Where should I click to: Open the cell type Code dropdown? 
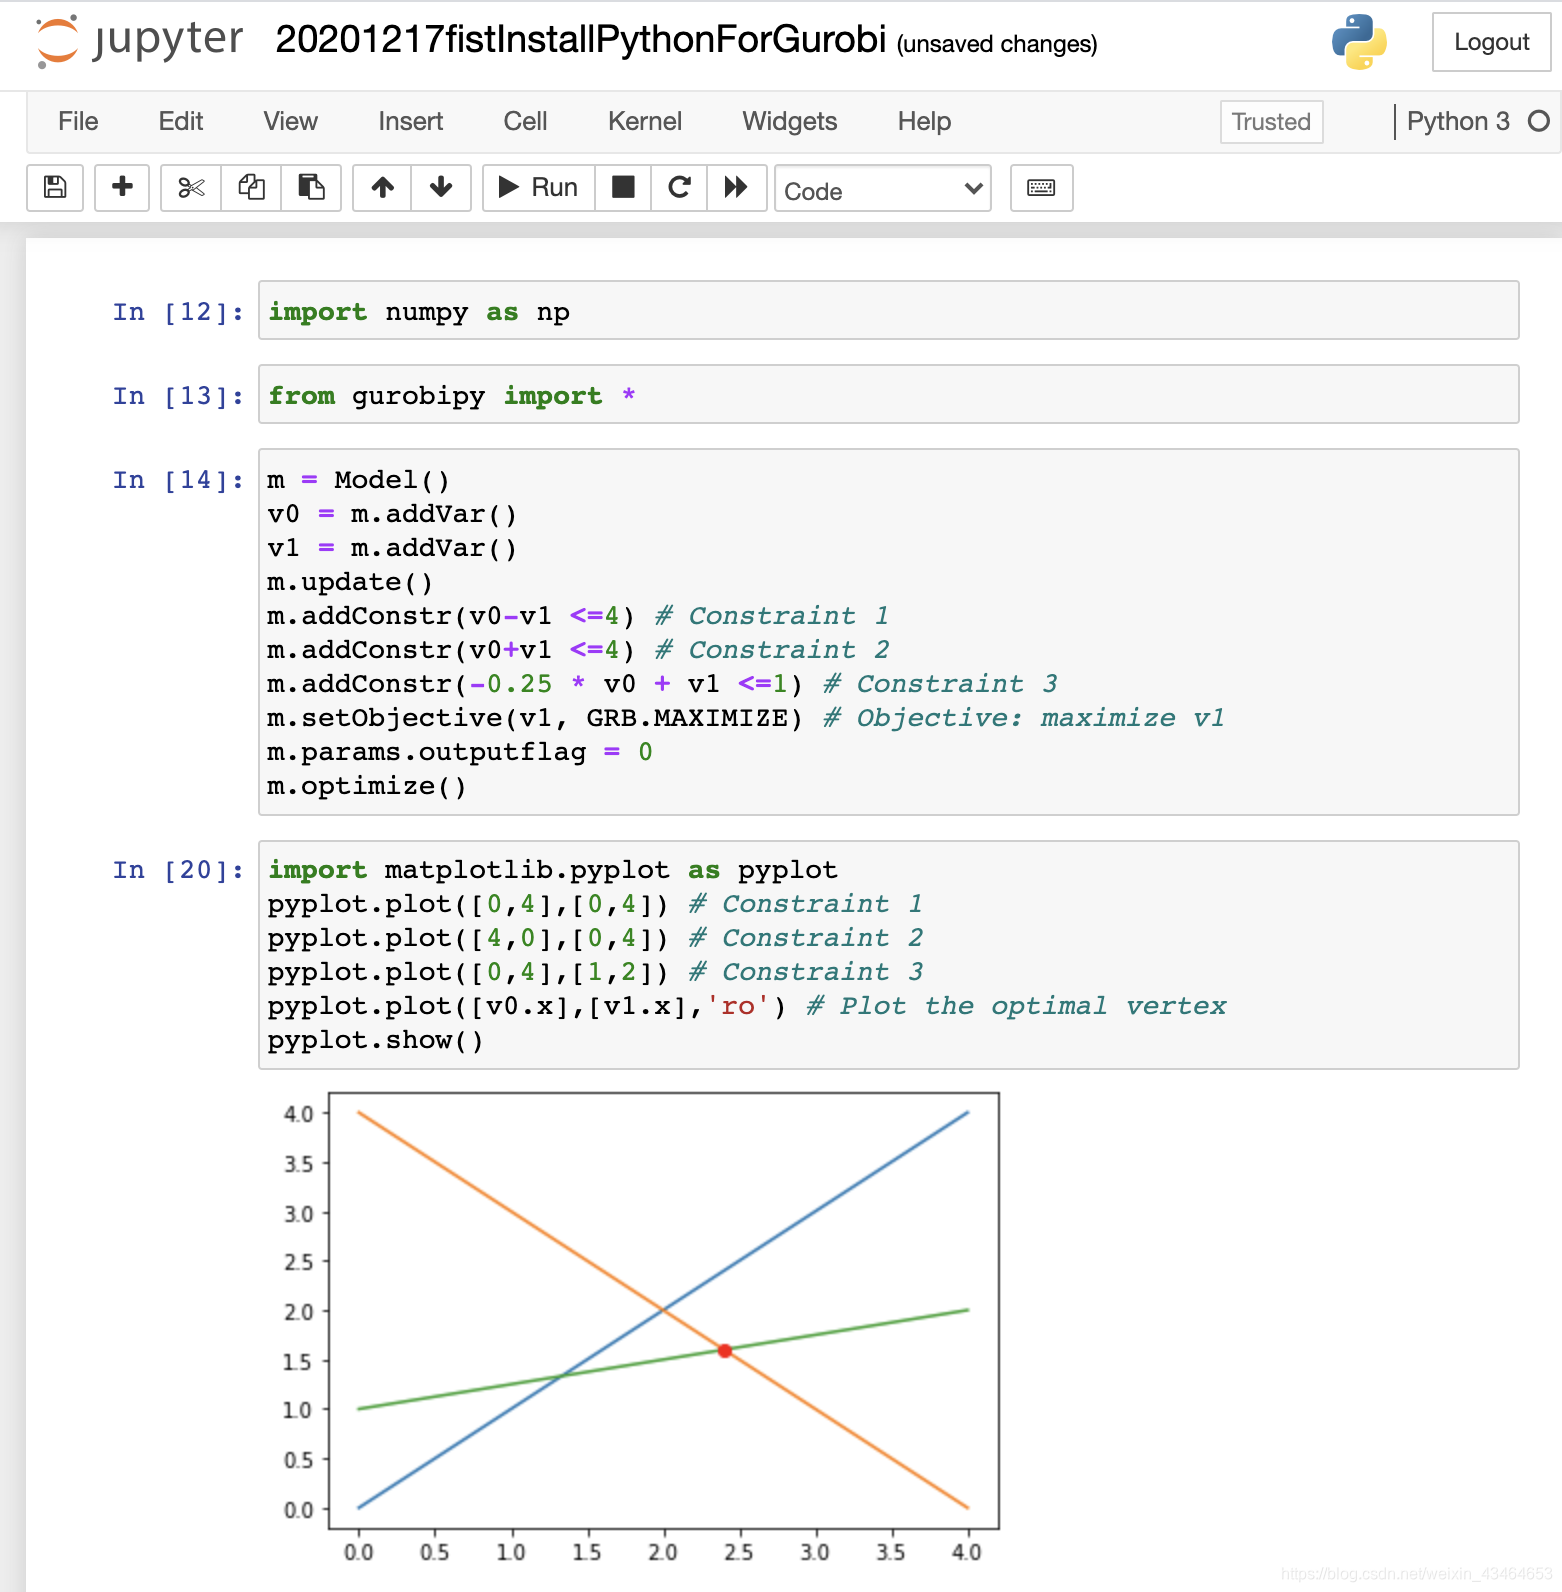point(883,189)
